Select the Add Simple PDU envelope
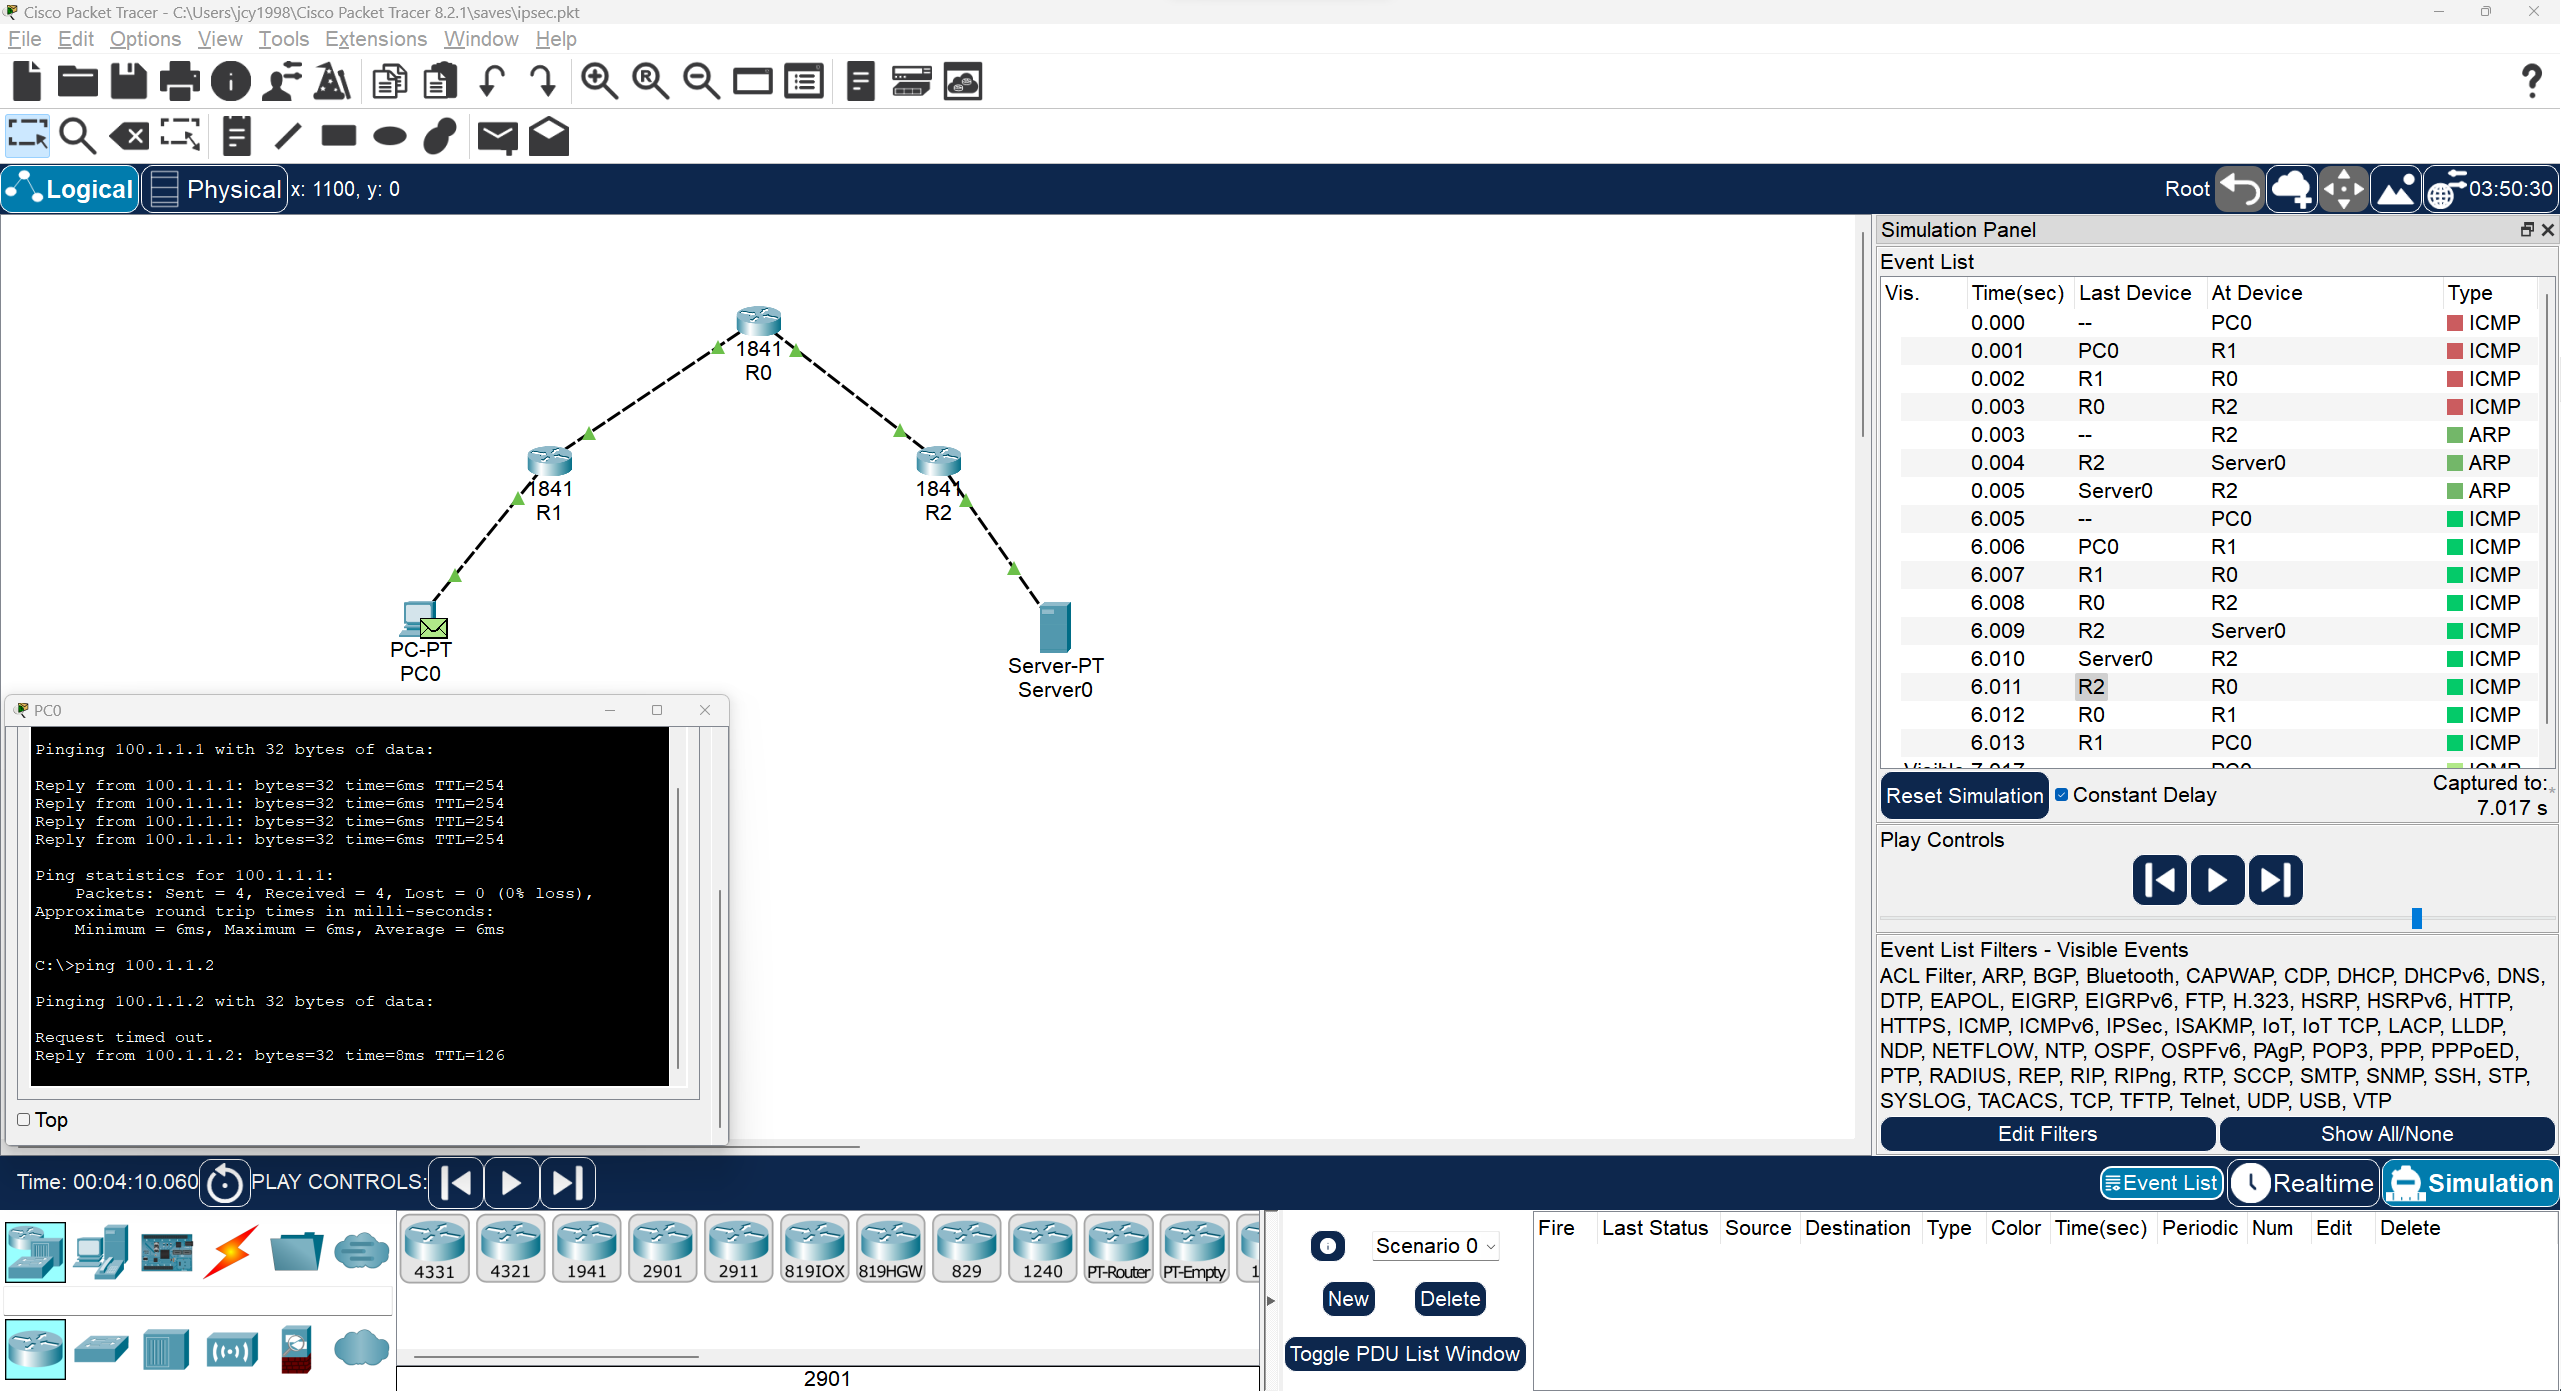Image resolution: width=2561 pixels, height=1391 pixels. (497, 137)
